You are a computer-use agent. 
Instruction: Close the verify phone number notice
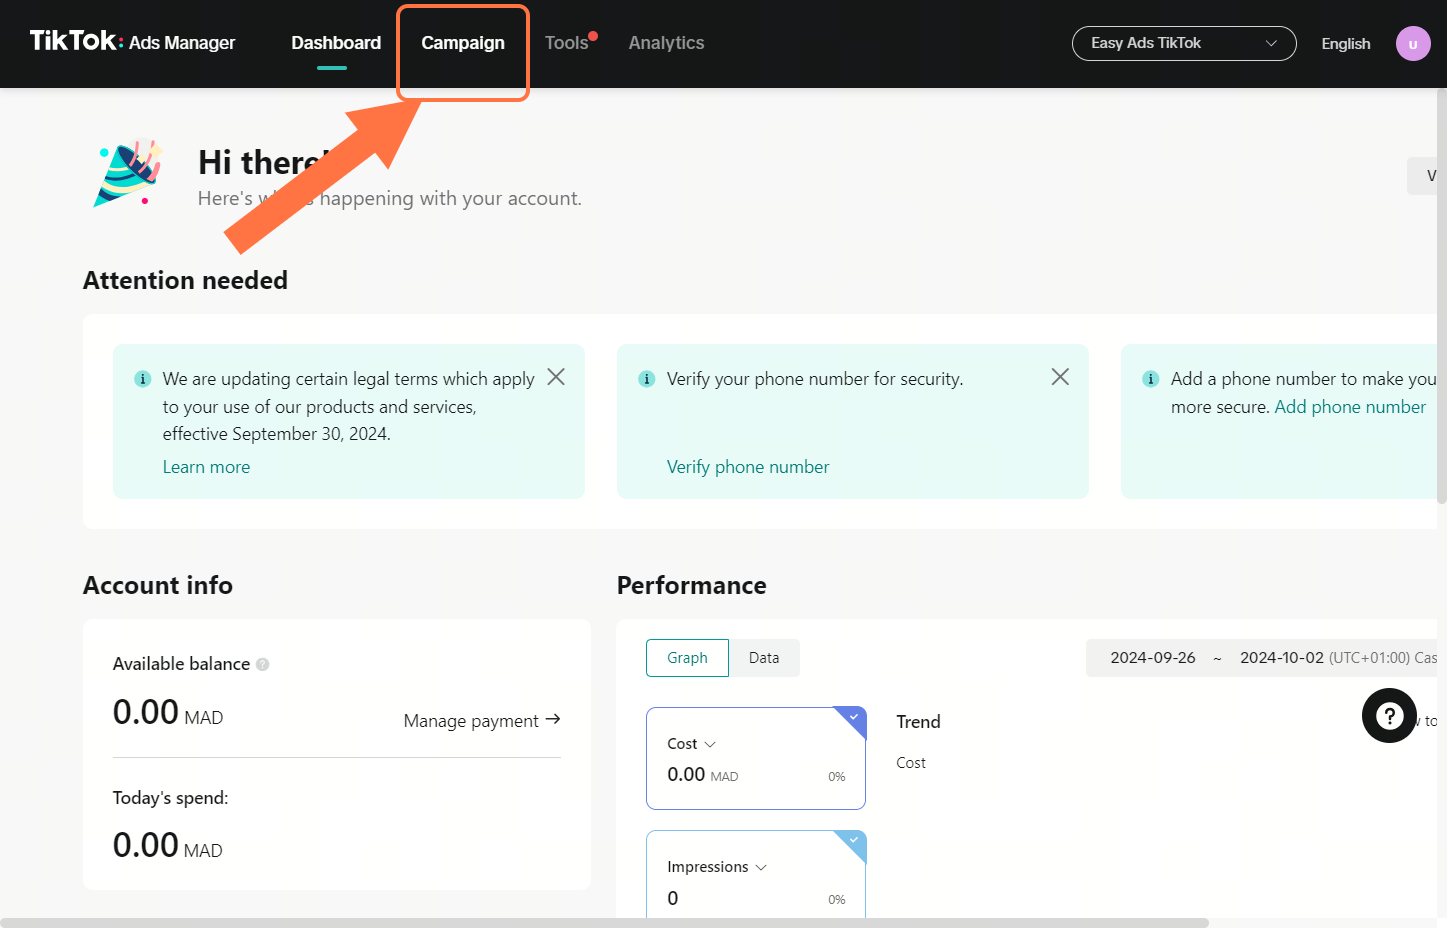point(1060,377)
